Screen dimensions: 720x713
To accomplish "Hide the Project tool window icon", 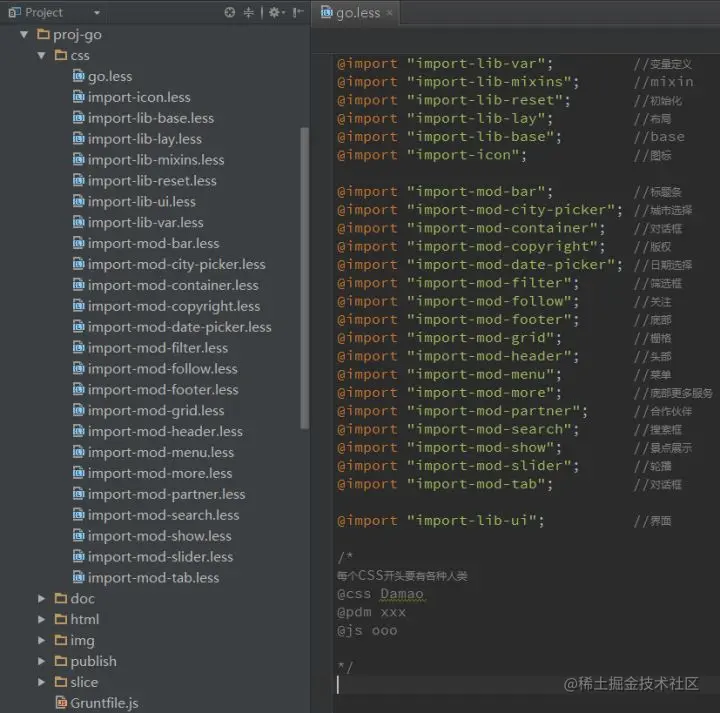I will 298,12.
